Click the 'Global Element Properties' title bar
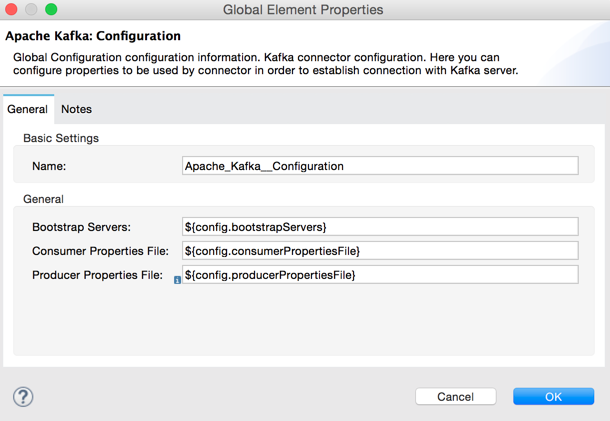Viewport: 610px width, 421px height. [304, 10]
